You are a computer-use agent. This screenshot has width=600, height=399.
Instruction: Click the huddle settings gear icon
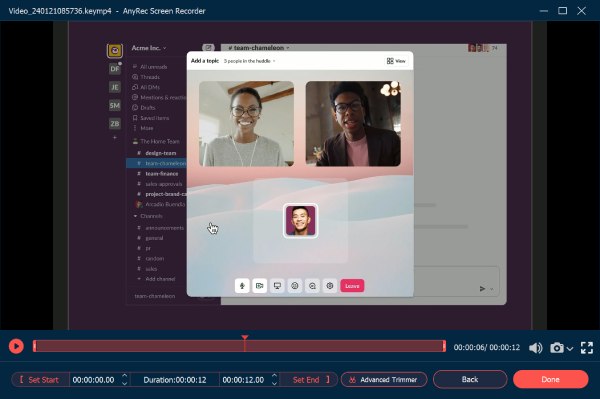330,286
